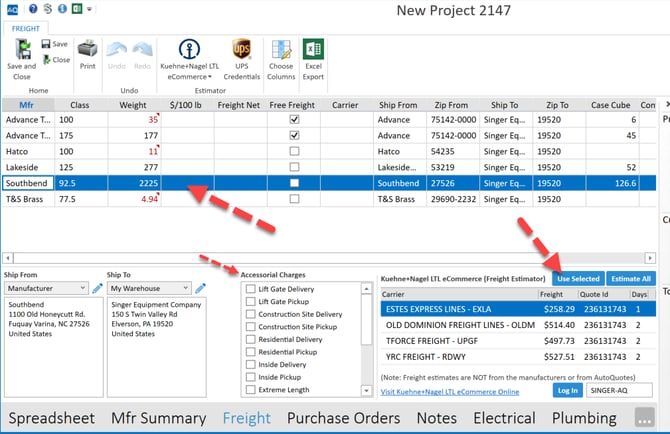Screen dimensions: 670x434
Task: Switch to the Spreadsheet tab
Action: tap(51, 418)
